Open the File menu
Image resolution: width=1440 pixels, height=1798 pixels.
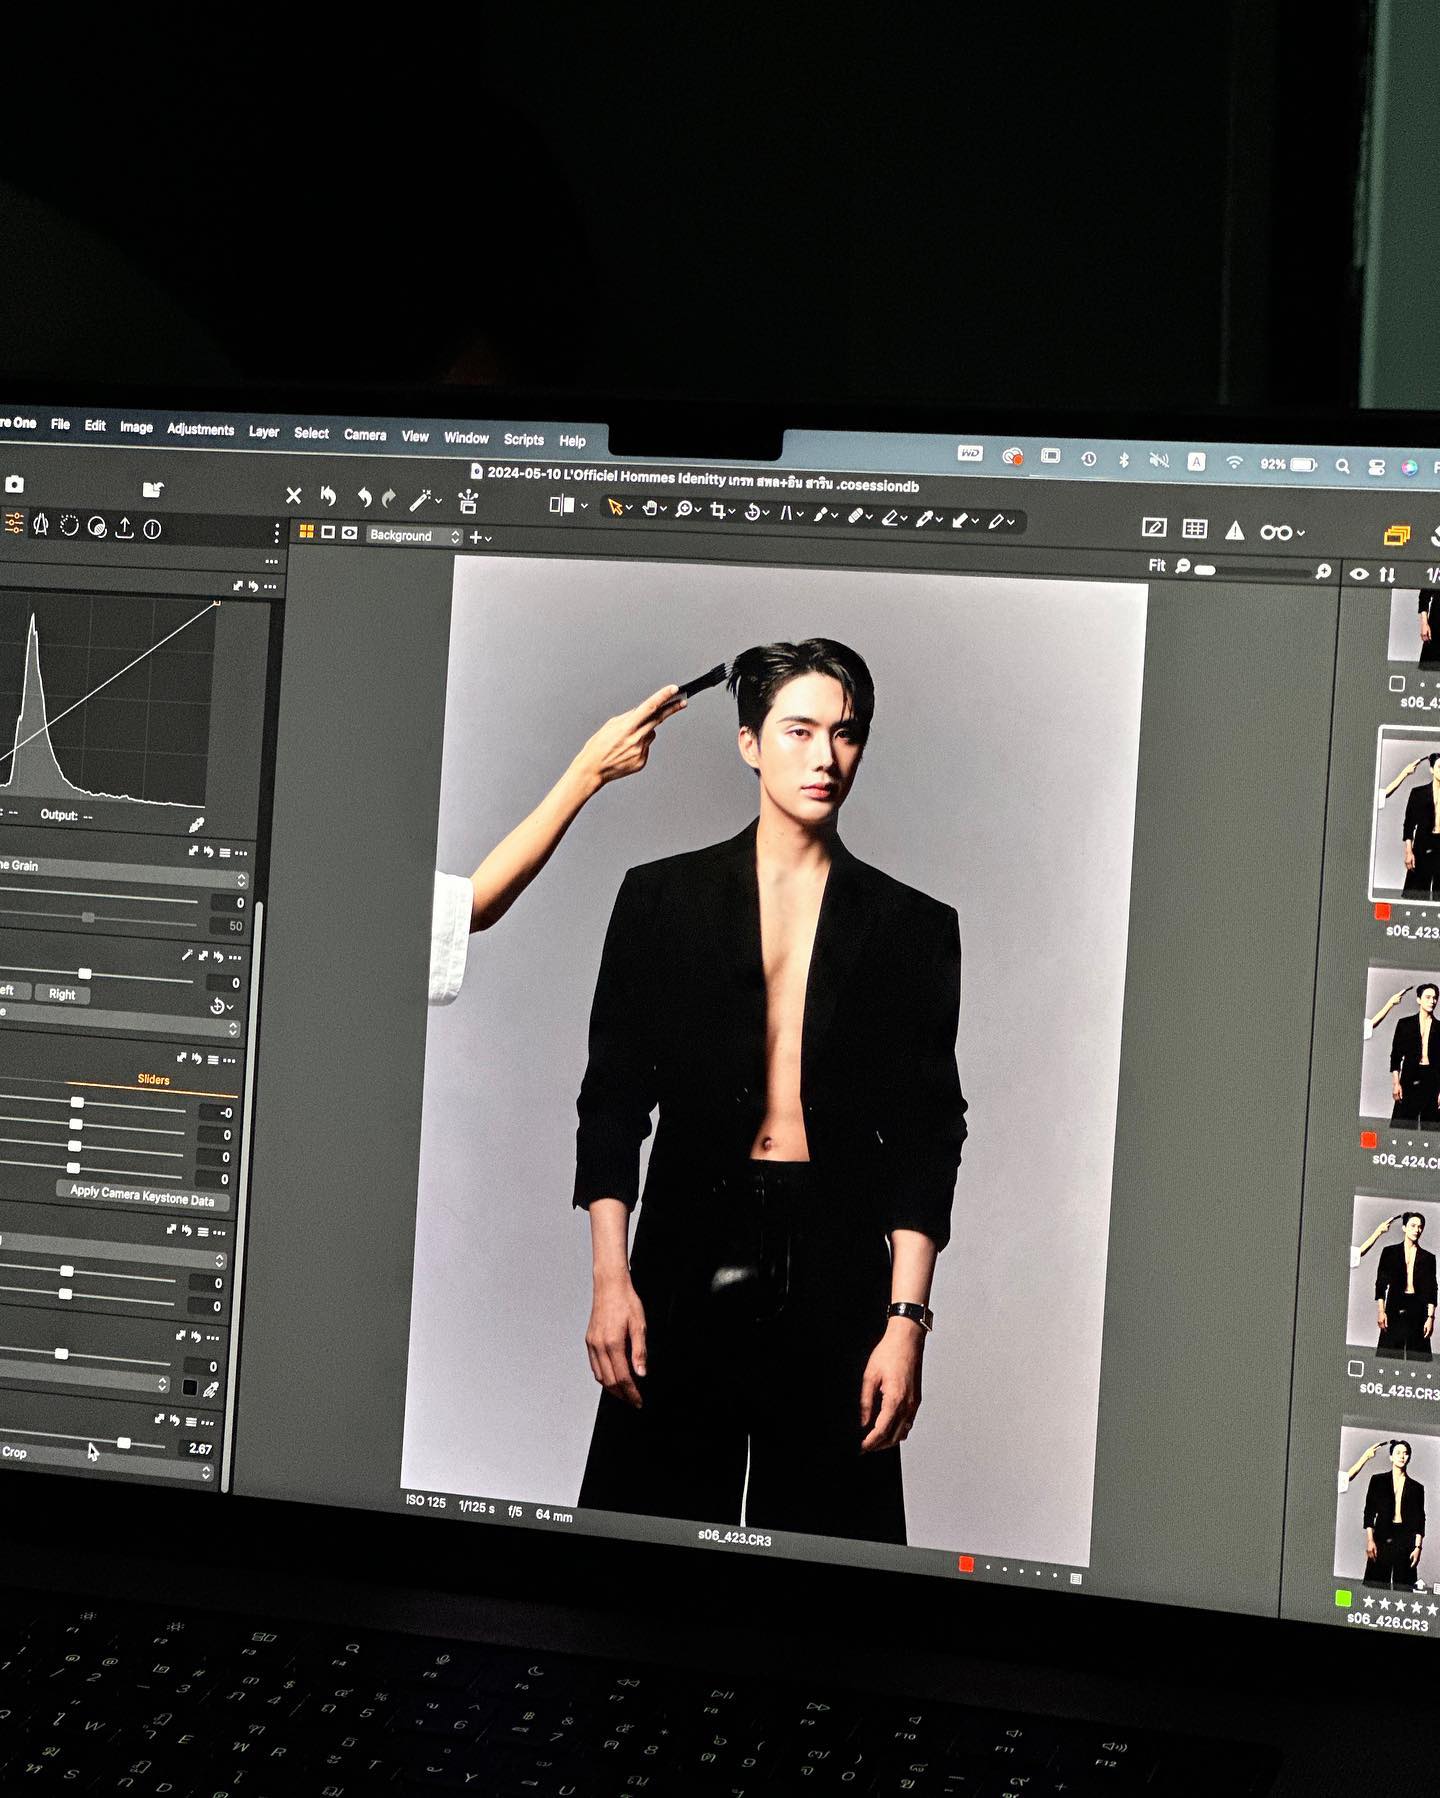point(60,424)
